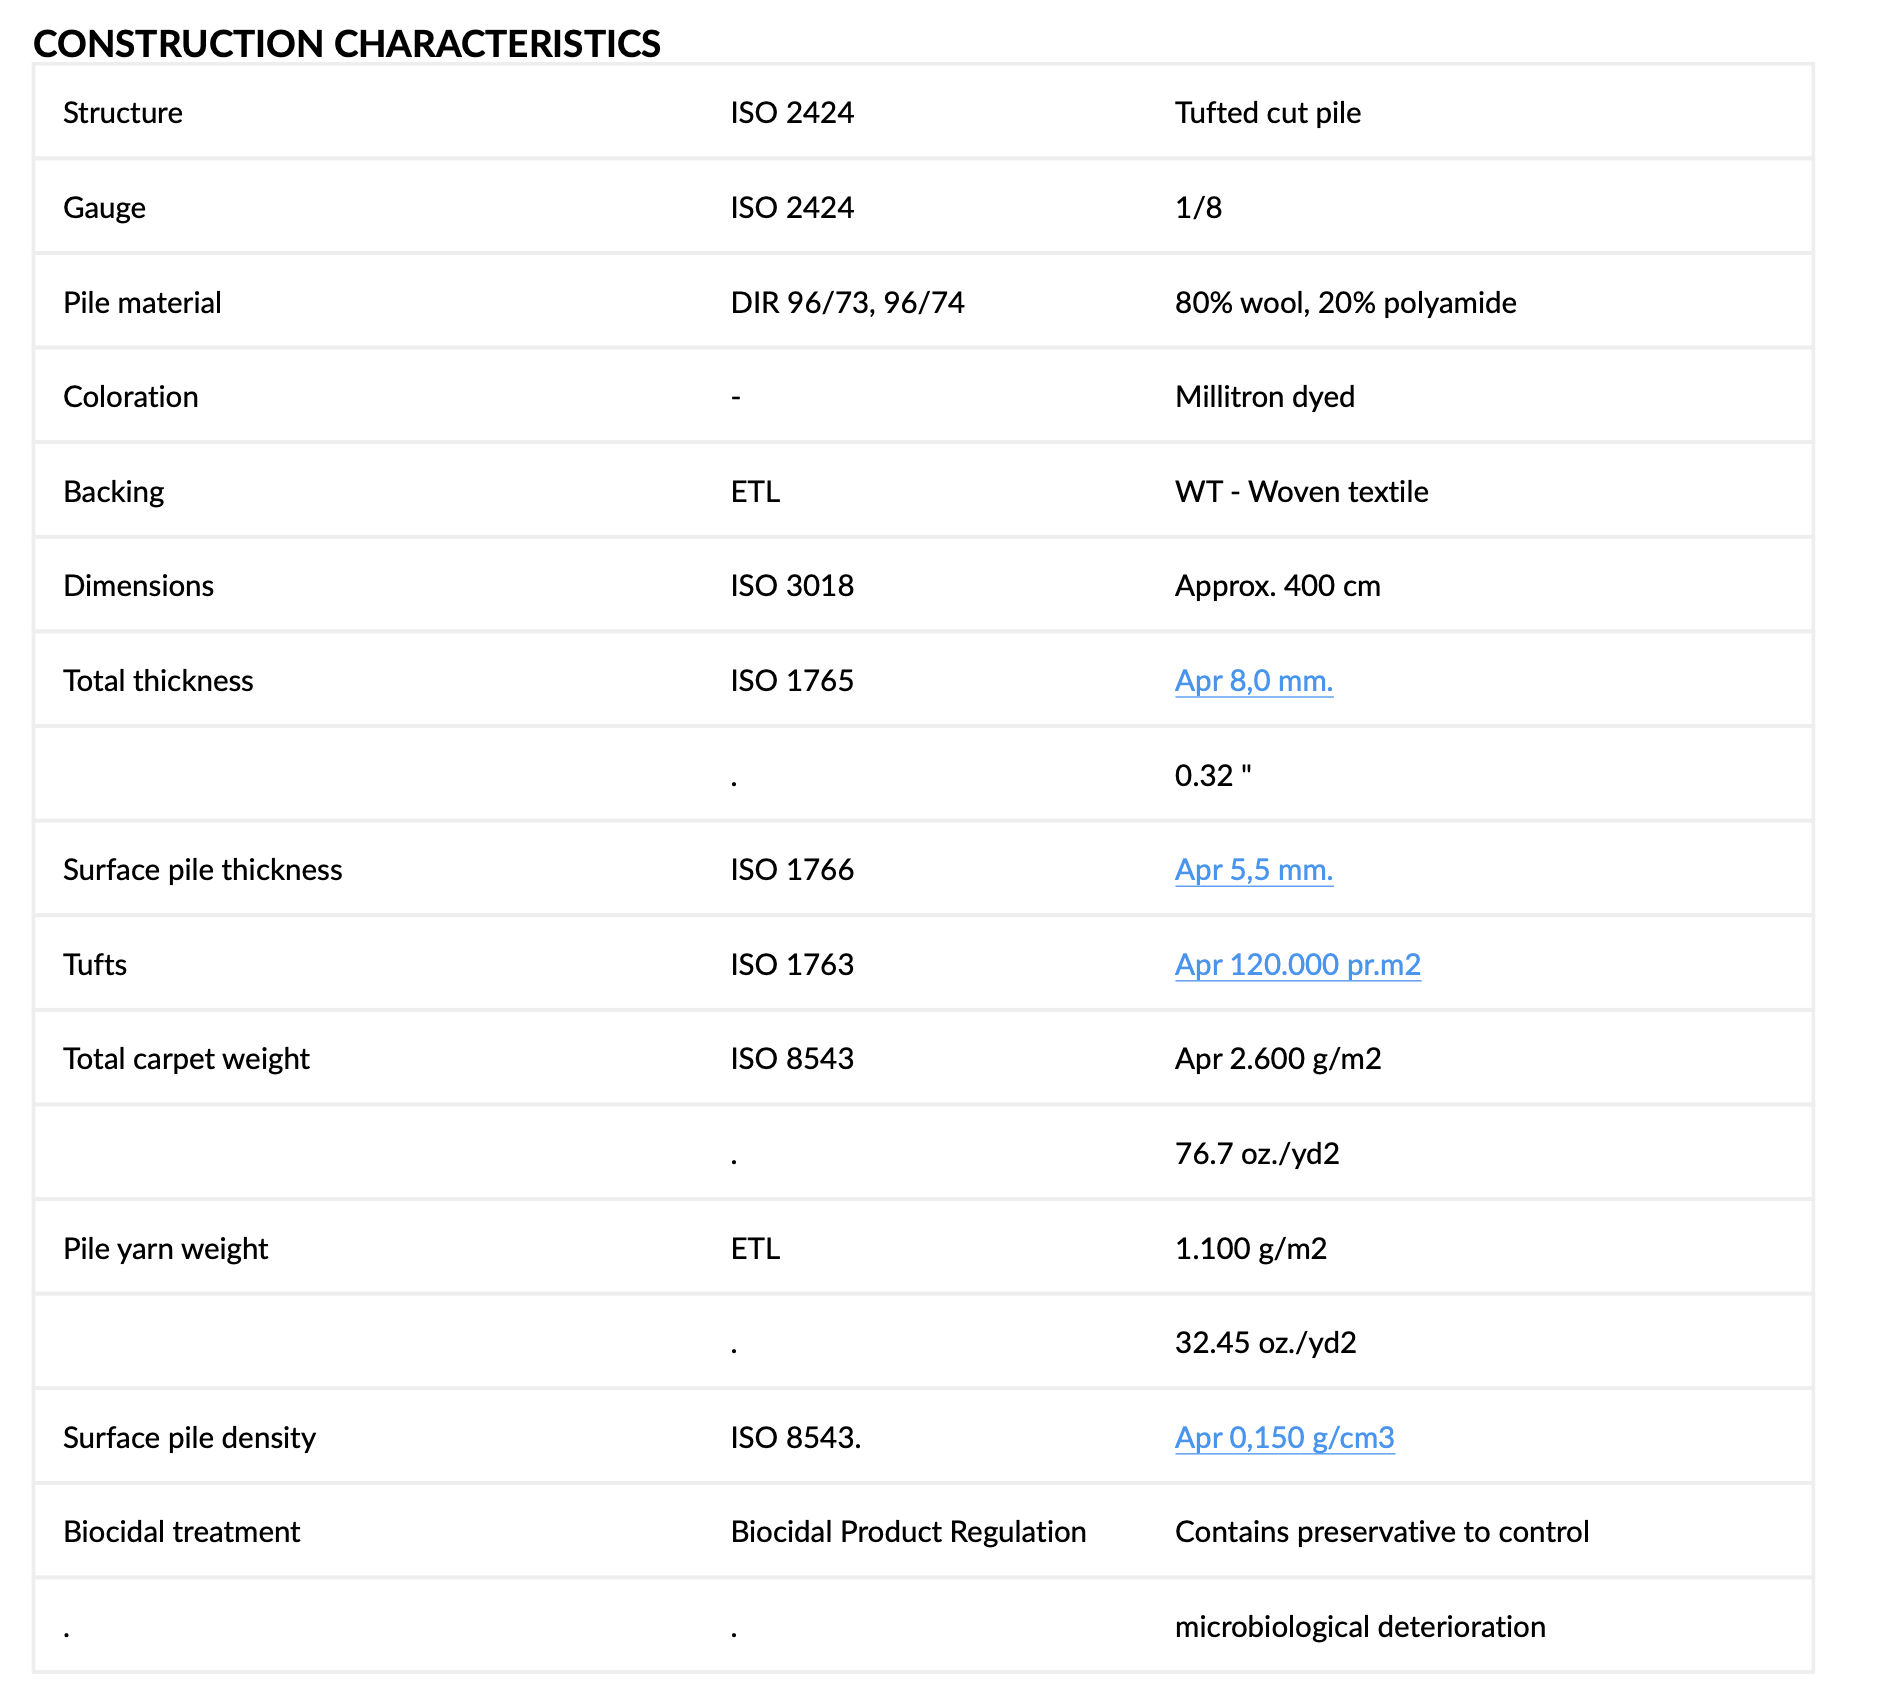The width and height of the screenshot is (1886, 1698).
Task: Open the "Apr 8,0 mm." link
Action: (x=1253, y=681)
